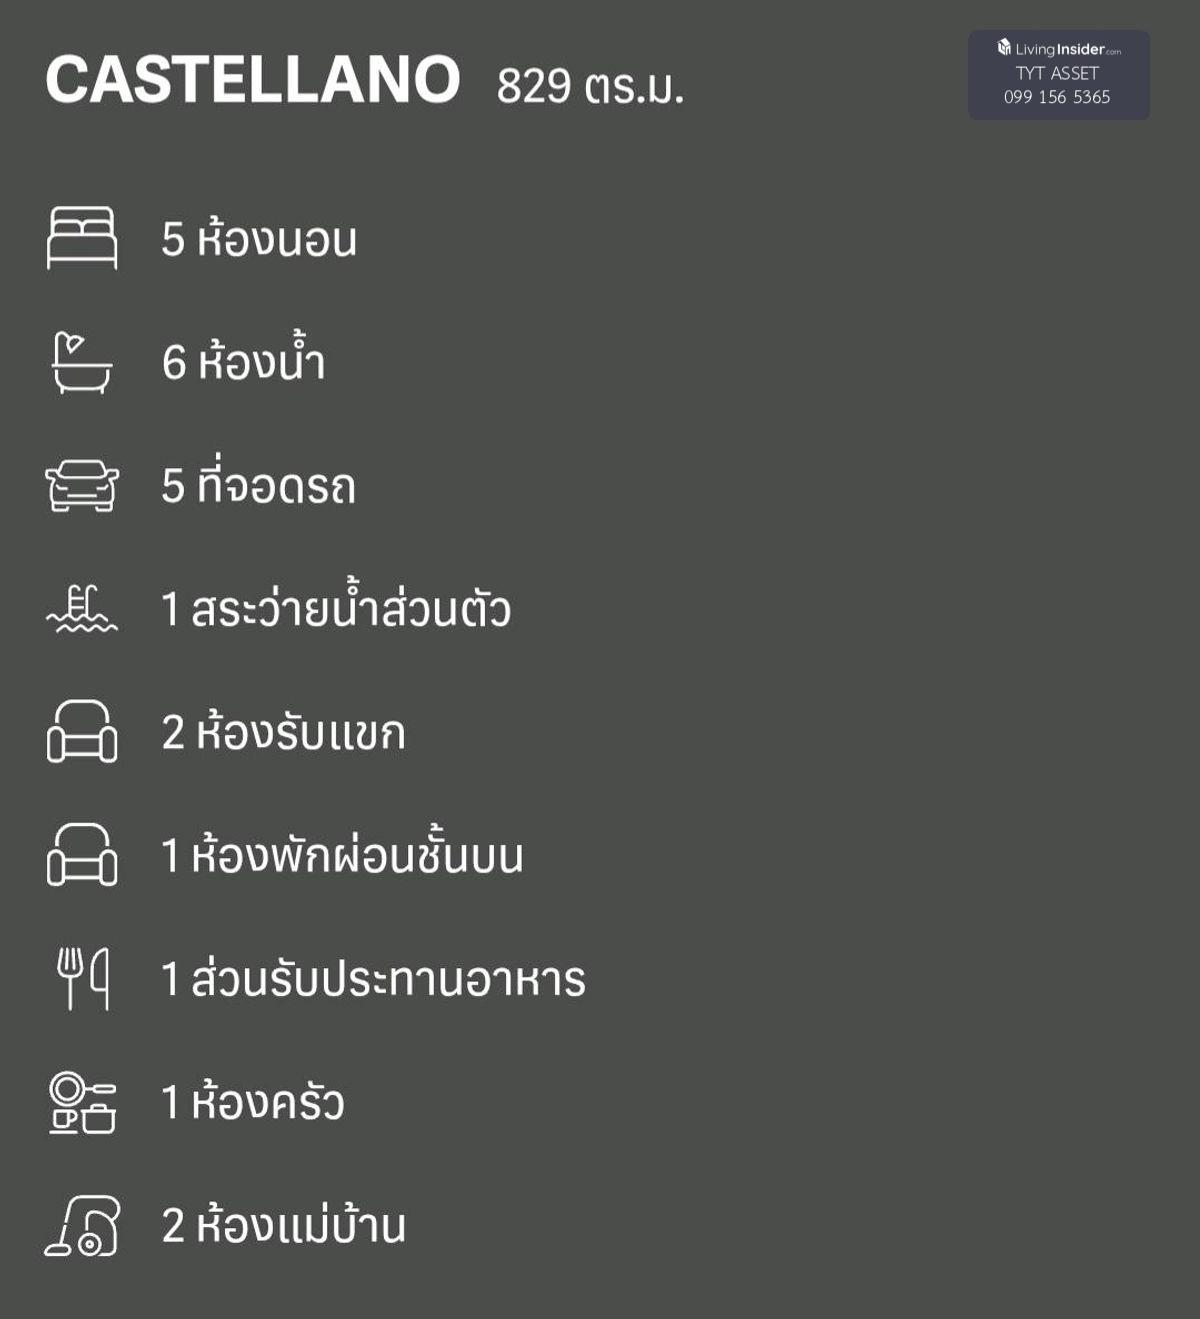Click the fork and knife icon
The image size is (1200, 1319).
coord(82,978)
